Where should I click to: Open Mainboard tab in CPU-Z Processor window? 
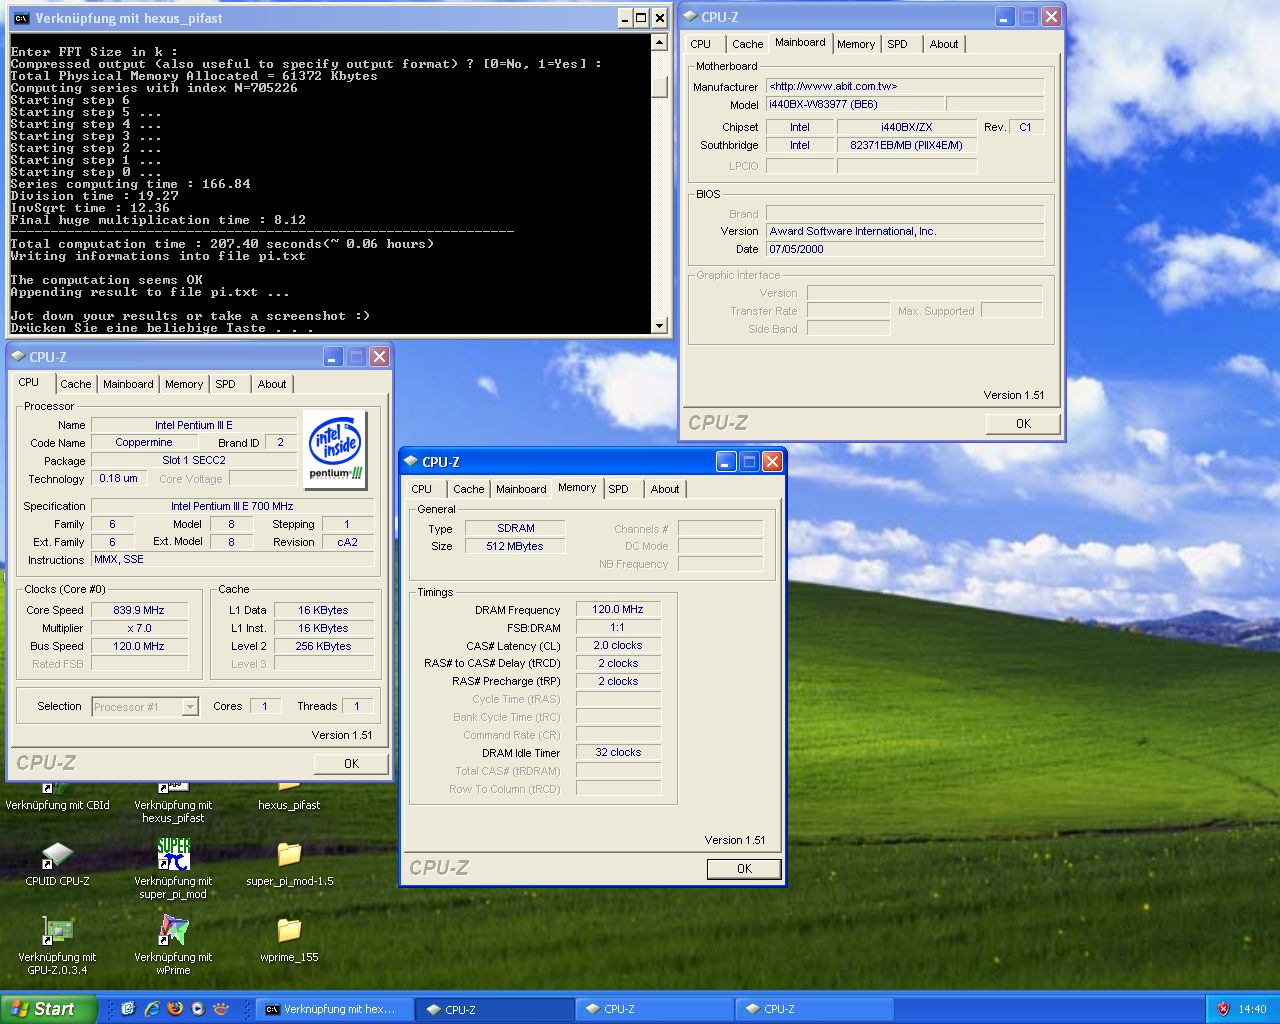[x=128, y=384]
